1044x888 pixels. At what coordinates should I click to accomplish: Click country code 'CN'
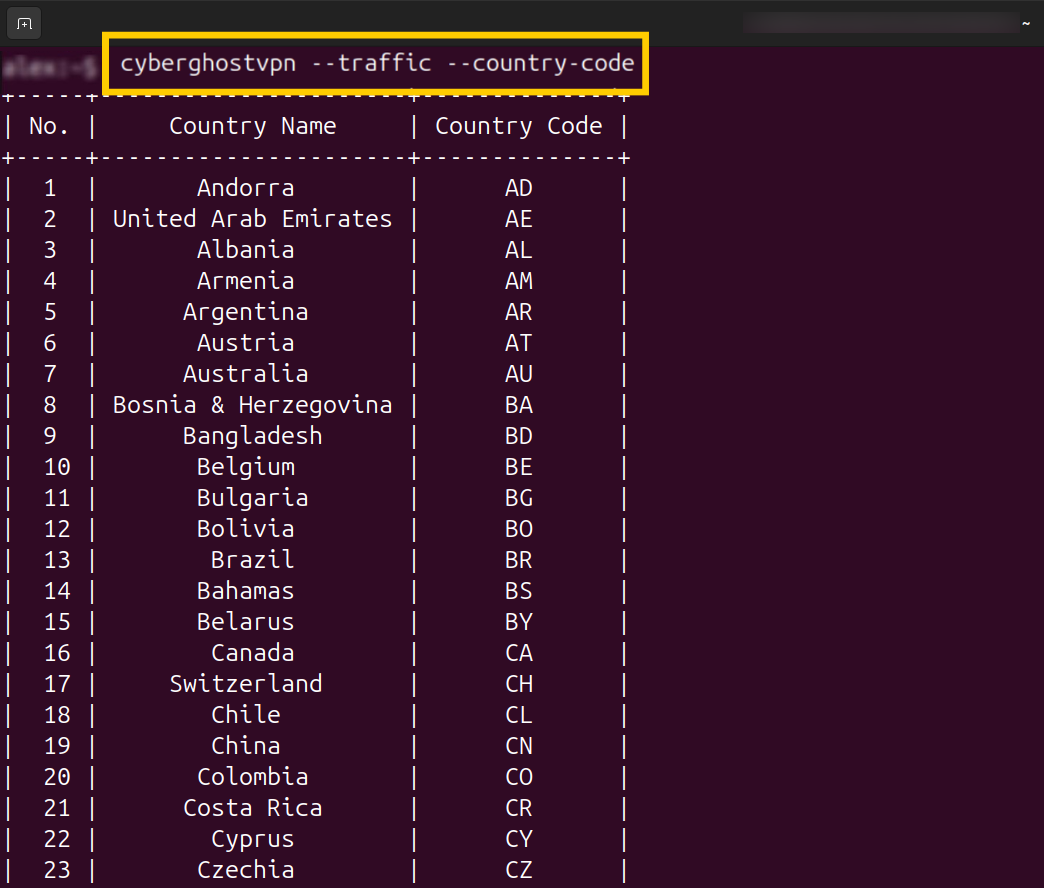[x=519, y=746]
